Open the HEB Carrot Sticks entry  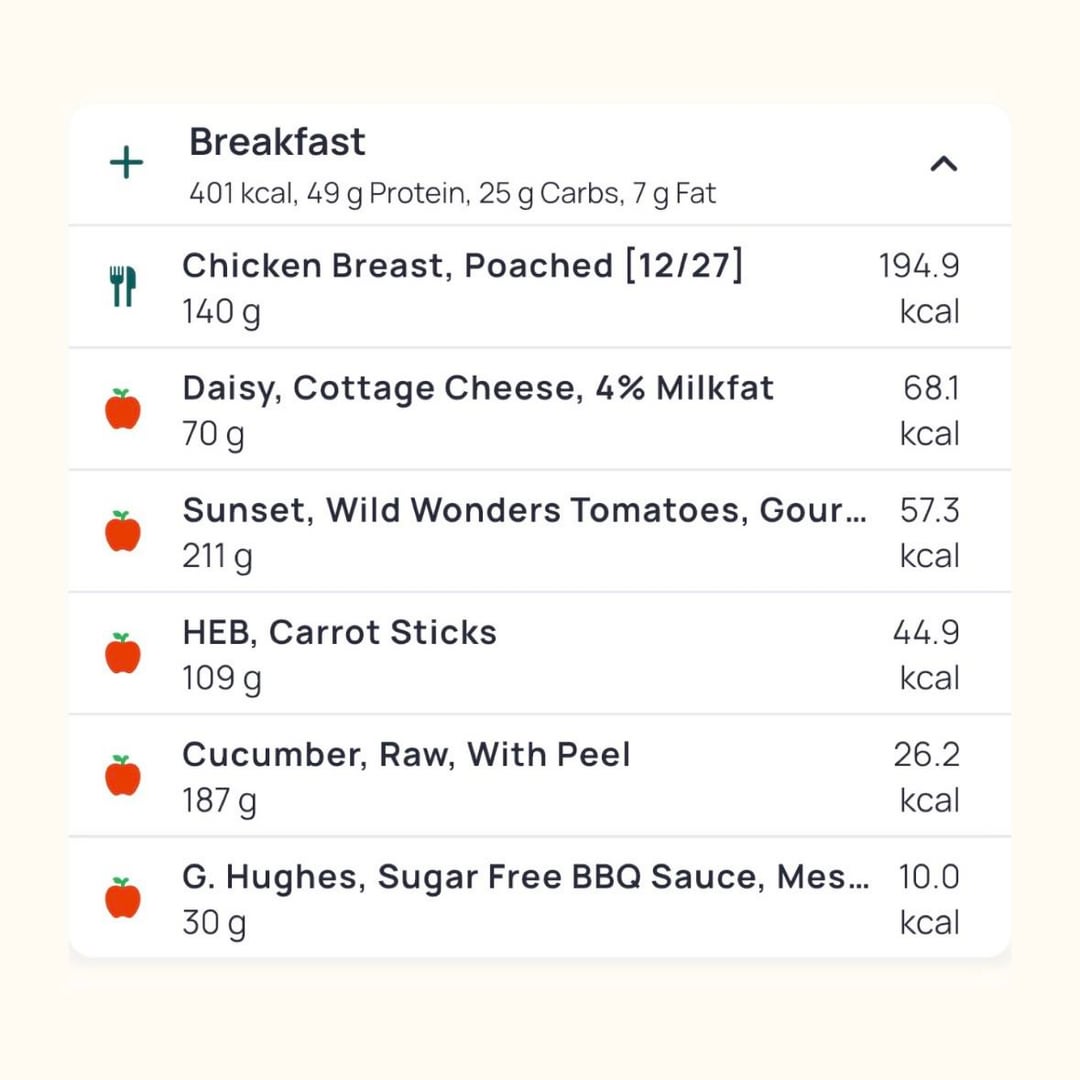[339, 632]
